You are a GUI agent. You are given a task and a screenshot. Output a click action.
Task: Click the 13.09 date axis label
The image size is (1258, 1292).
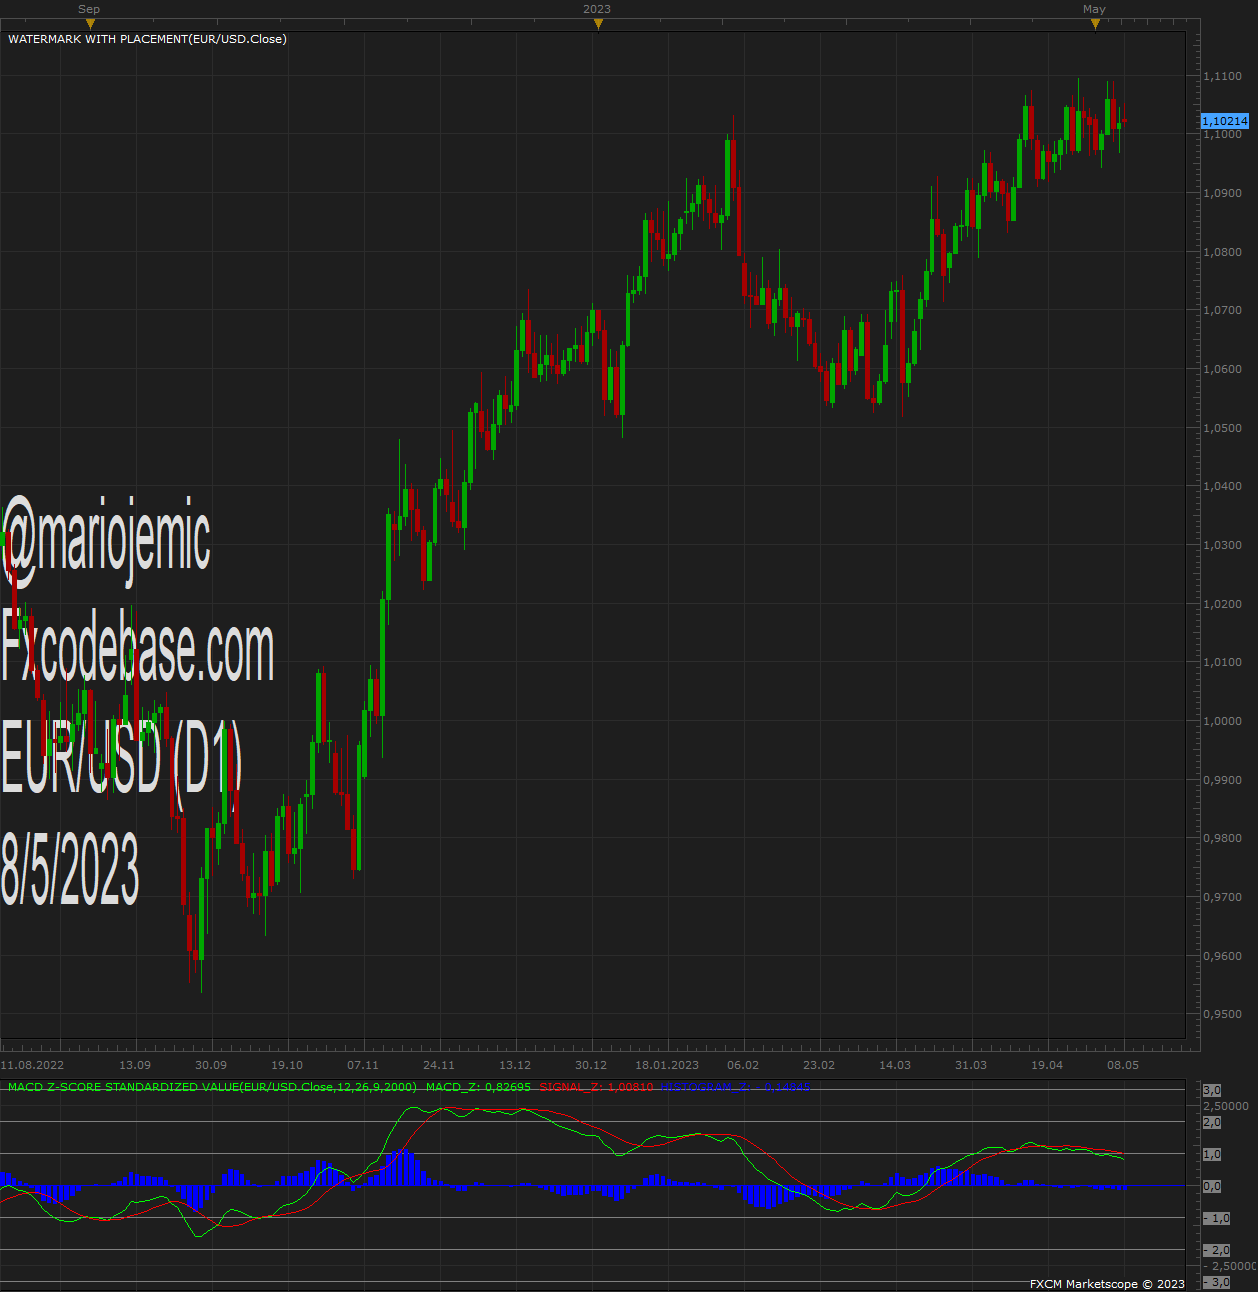click(x=135, y=1065)
